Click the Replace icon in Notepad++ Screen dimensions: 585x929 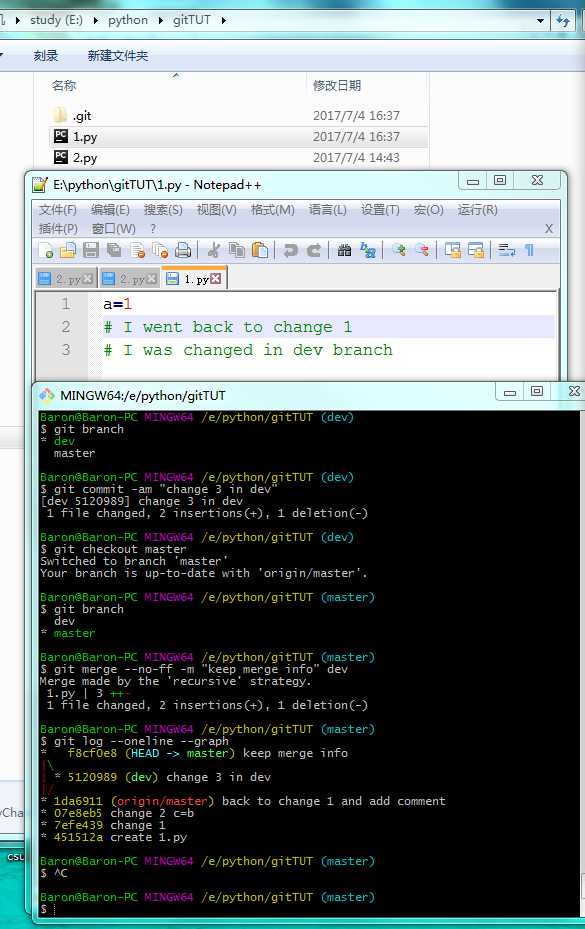pyautogui.click(x=368, y=250)
